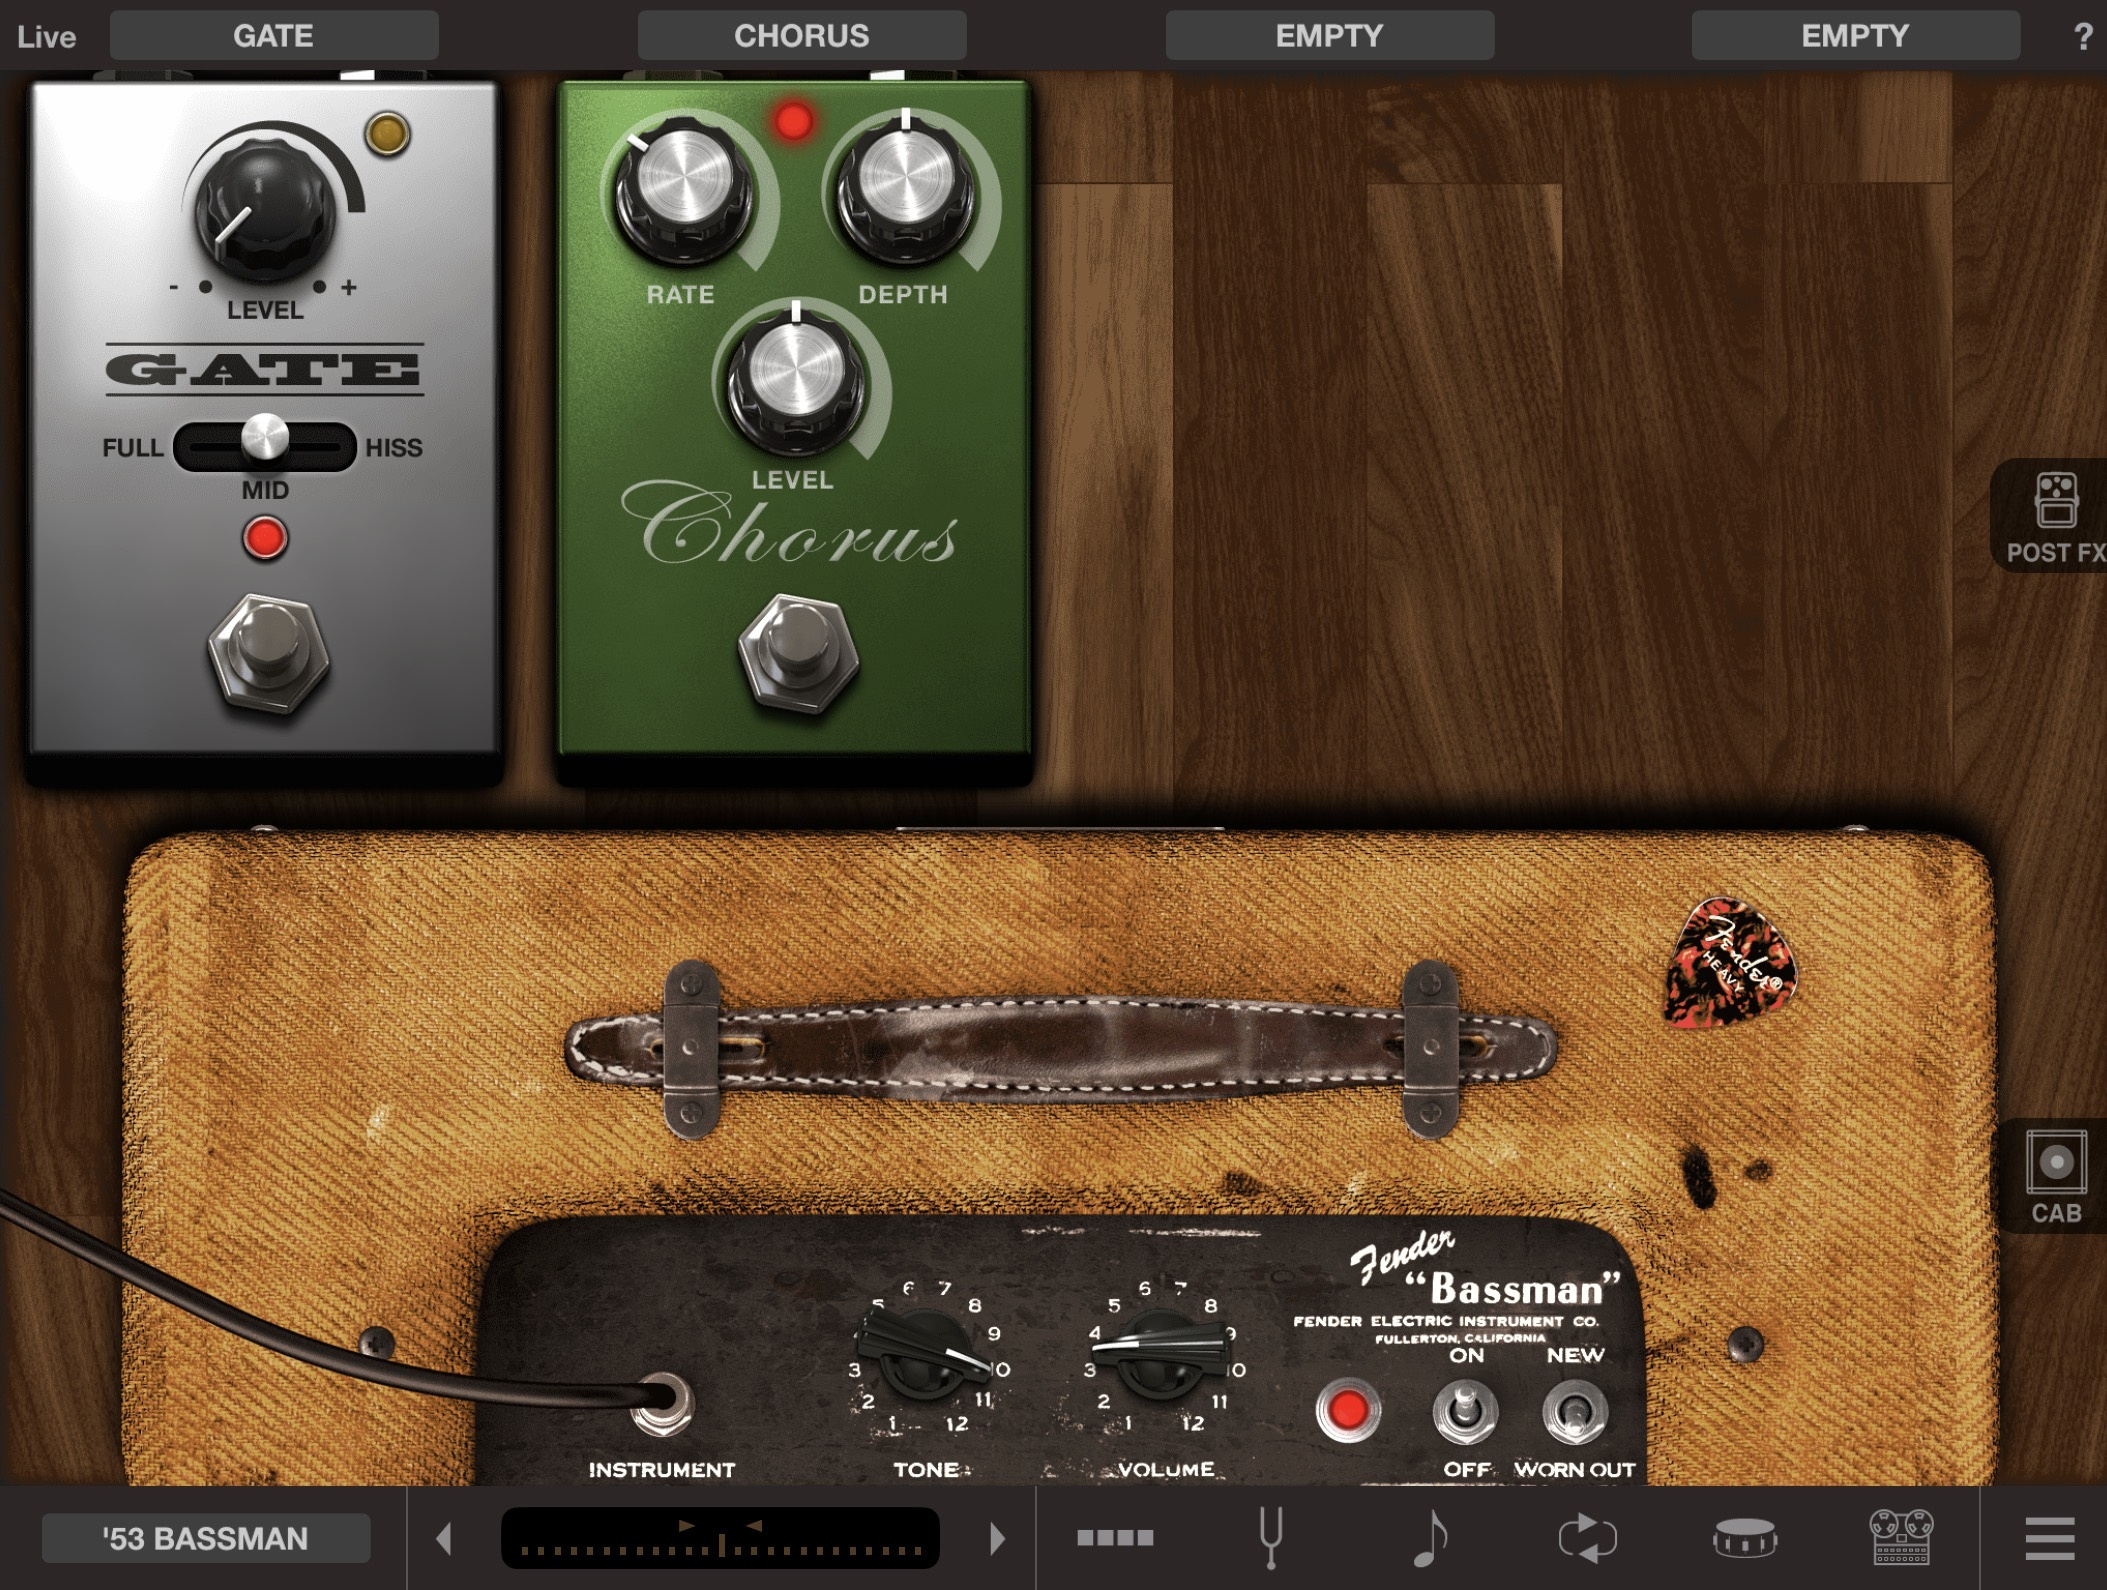The image size is (2107, 1590).
Task: Open the looper arrows icon
Action: pos(1587,1538)
